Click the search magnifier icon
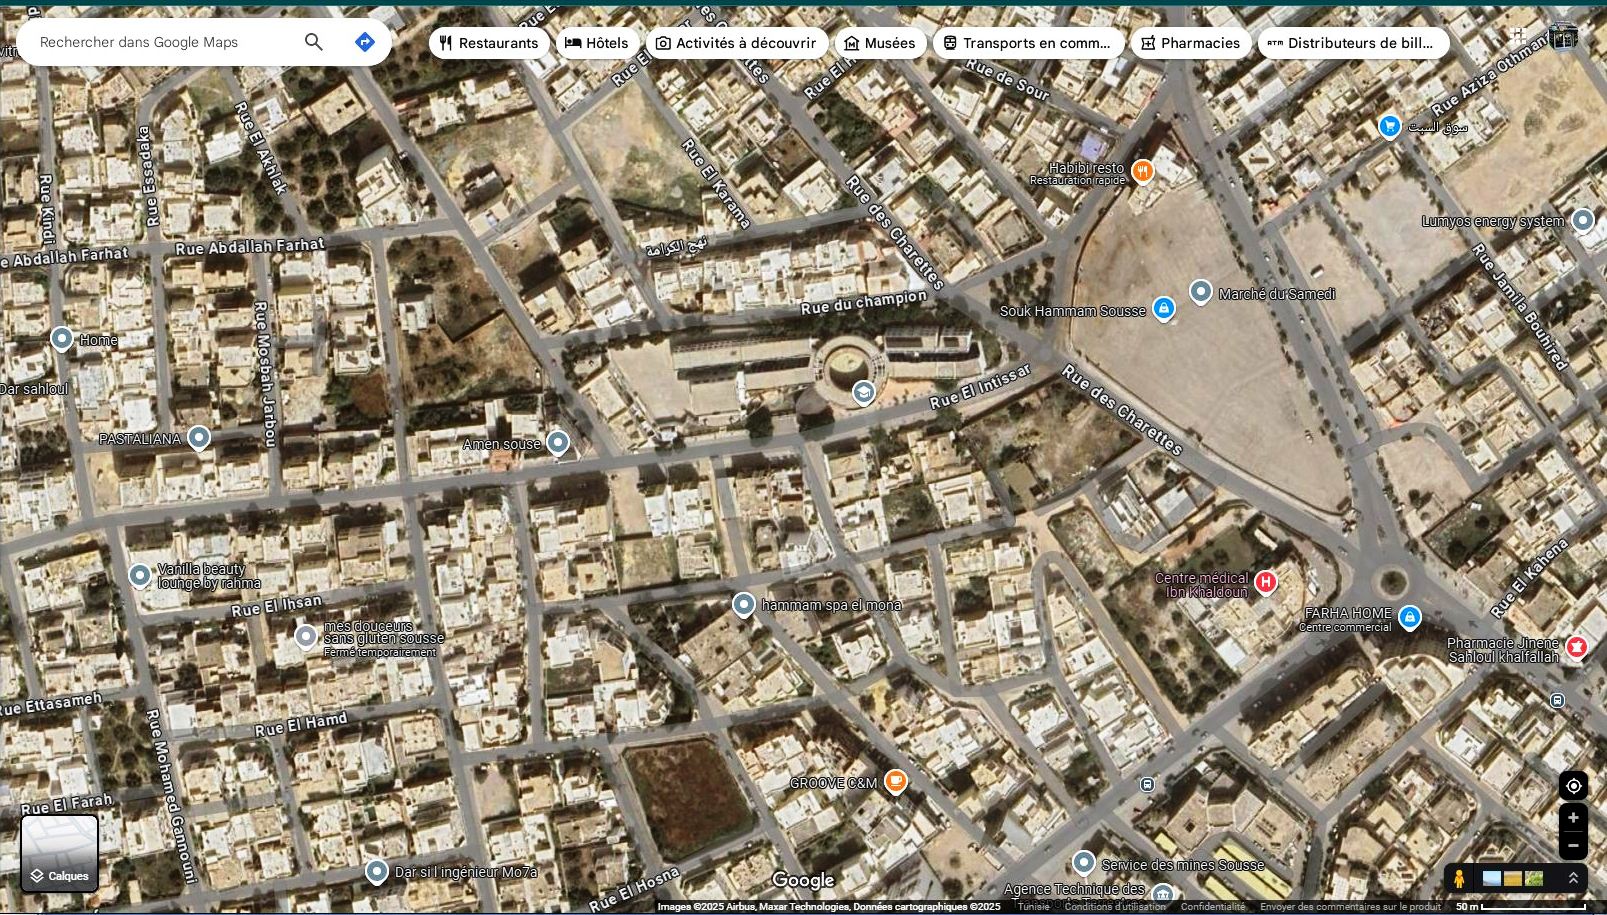This screenshot has width=1607, height=915. [313, 42]
